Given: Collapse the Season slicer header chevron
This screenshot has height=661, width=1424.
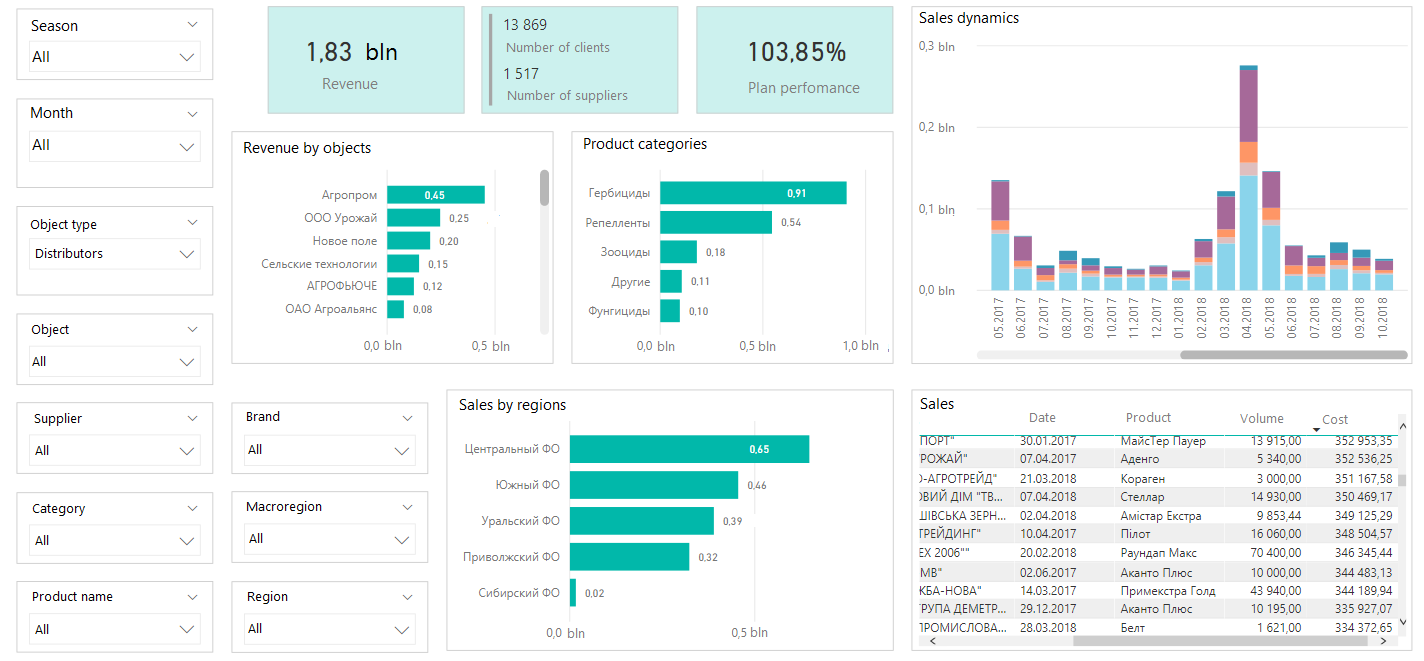Looking at the screenshot, I should 193,26.
